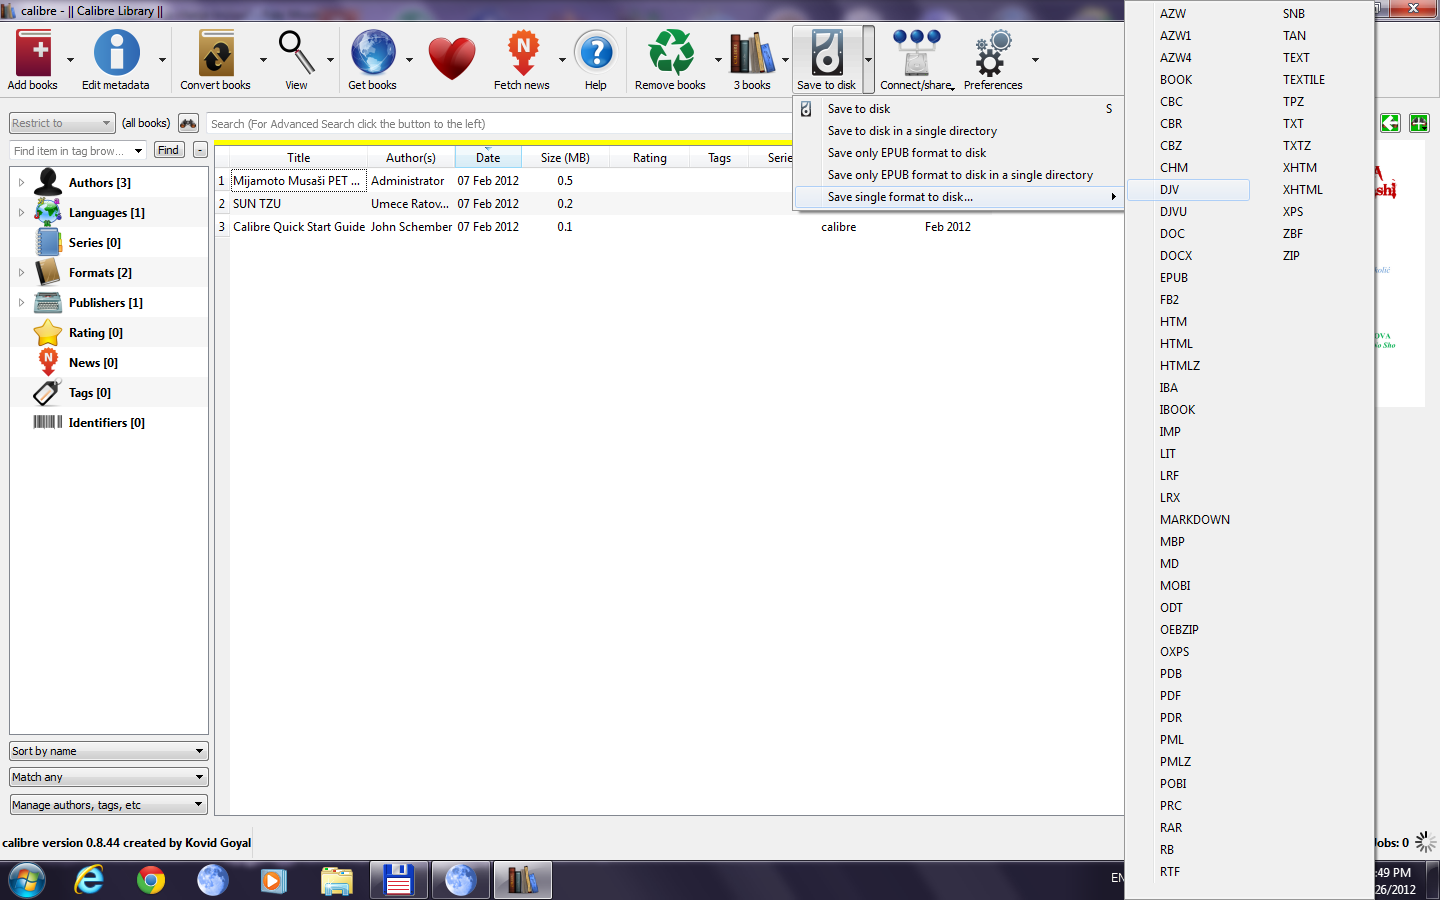Viewport: 1440px width, 900px height.
Task: Choose Save only EPUB format in single directory
Action: 958,175
